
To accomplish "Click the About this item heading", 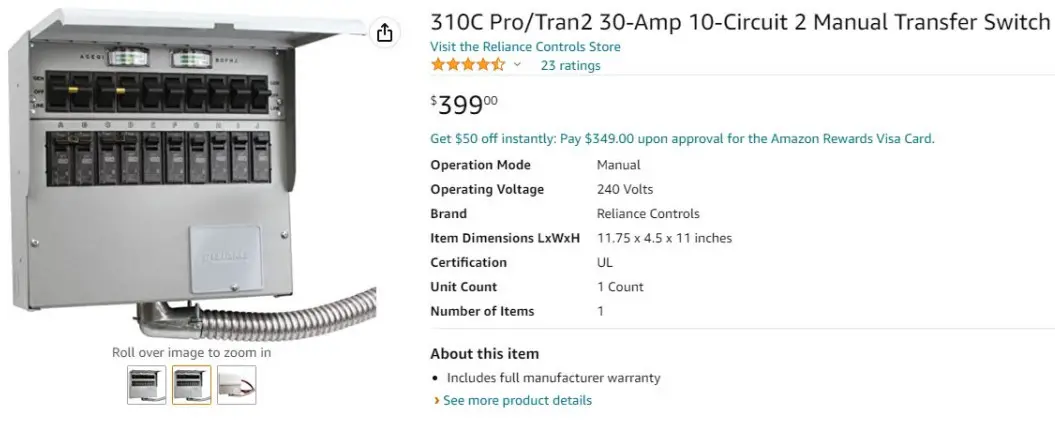I will (x=484, y=353).
